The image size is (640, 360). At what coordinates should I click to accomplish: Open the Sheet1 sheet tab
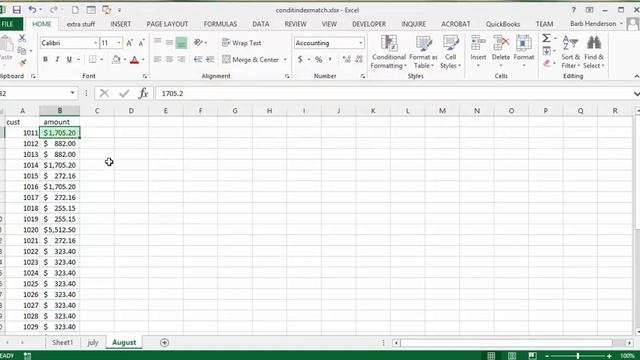pyautogui.click(x=62, y=342)
